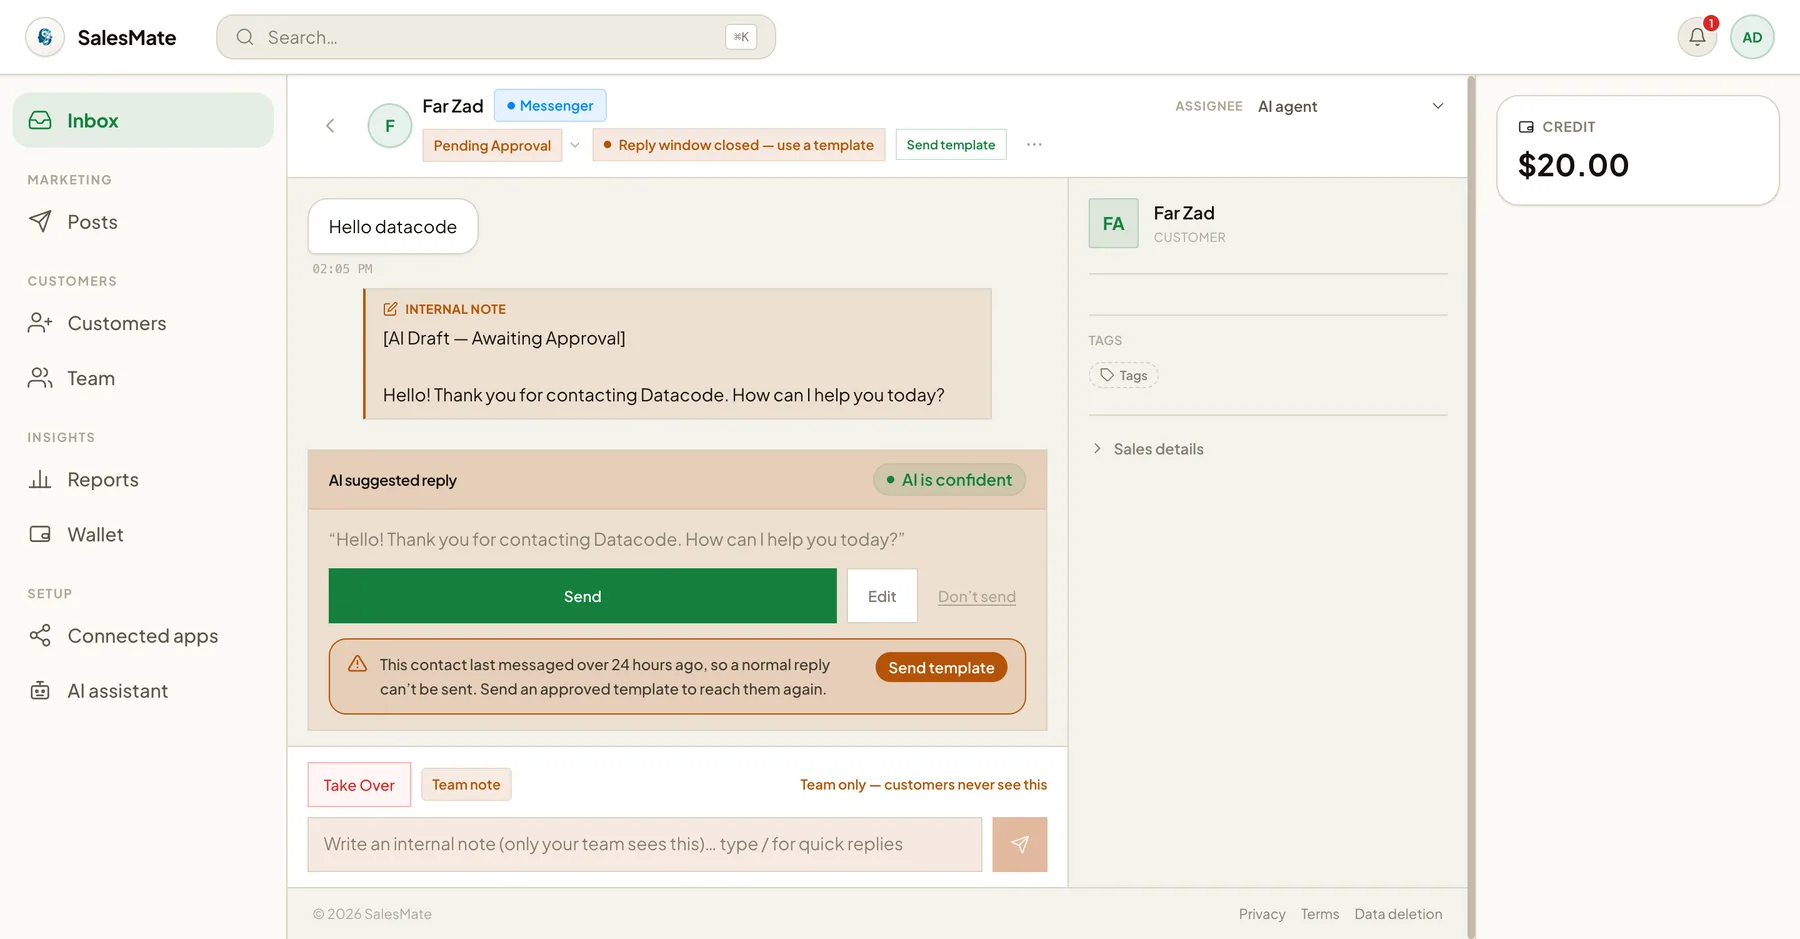Open the Pending Approval status dropdown

[492, 145]
